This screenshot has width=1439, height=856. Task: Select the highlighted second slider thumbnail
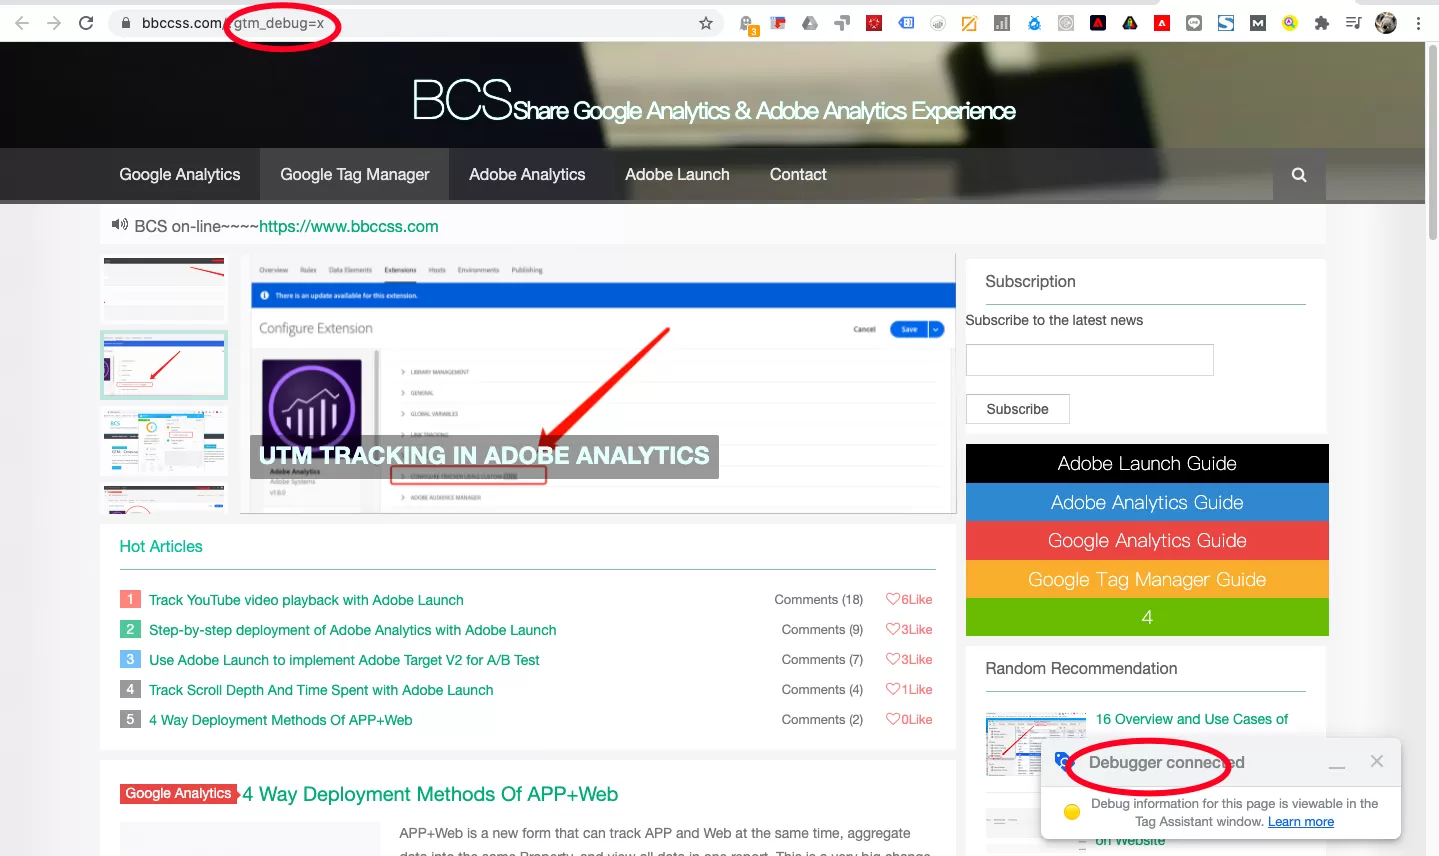pyautogui.click(x=165, y=365)
